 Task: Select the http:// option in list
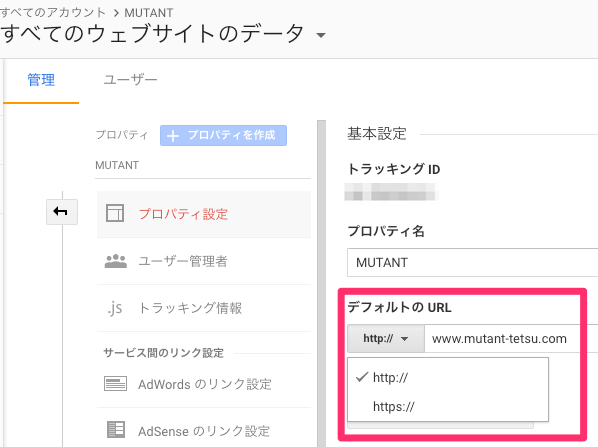pos(448,378)
